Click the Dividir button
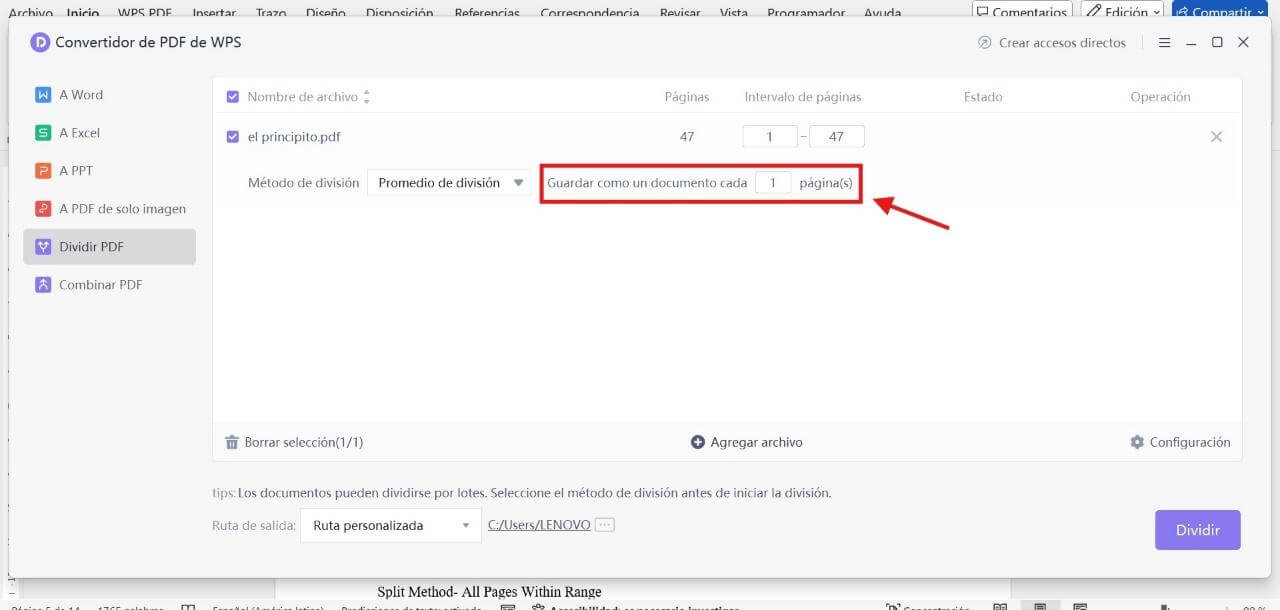Viewport: 1280px width, 610px height. (1198, 530)
